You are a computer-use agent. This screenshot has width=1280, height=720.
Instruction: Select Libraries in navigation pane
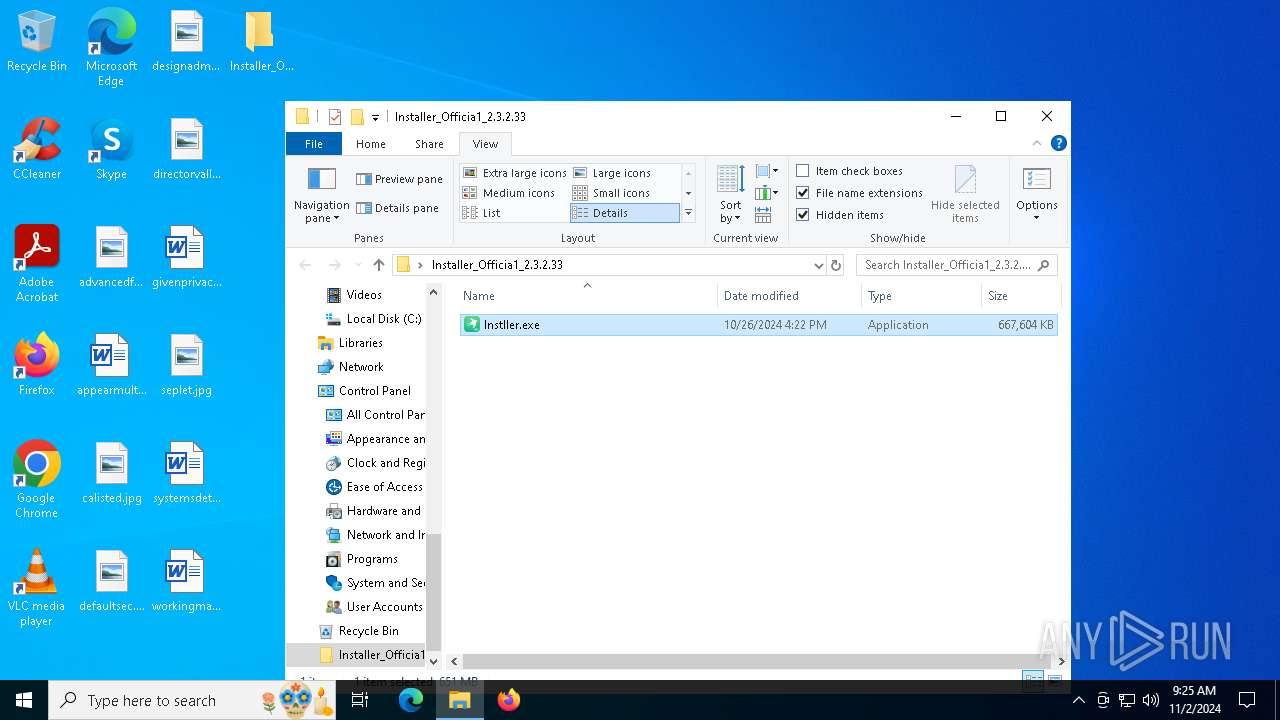click(x=351, y=343)
